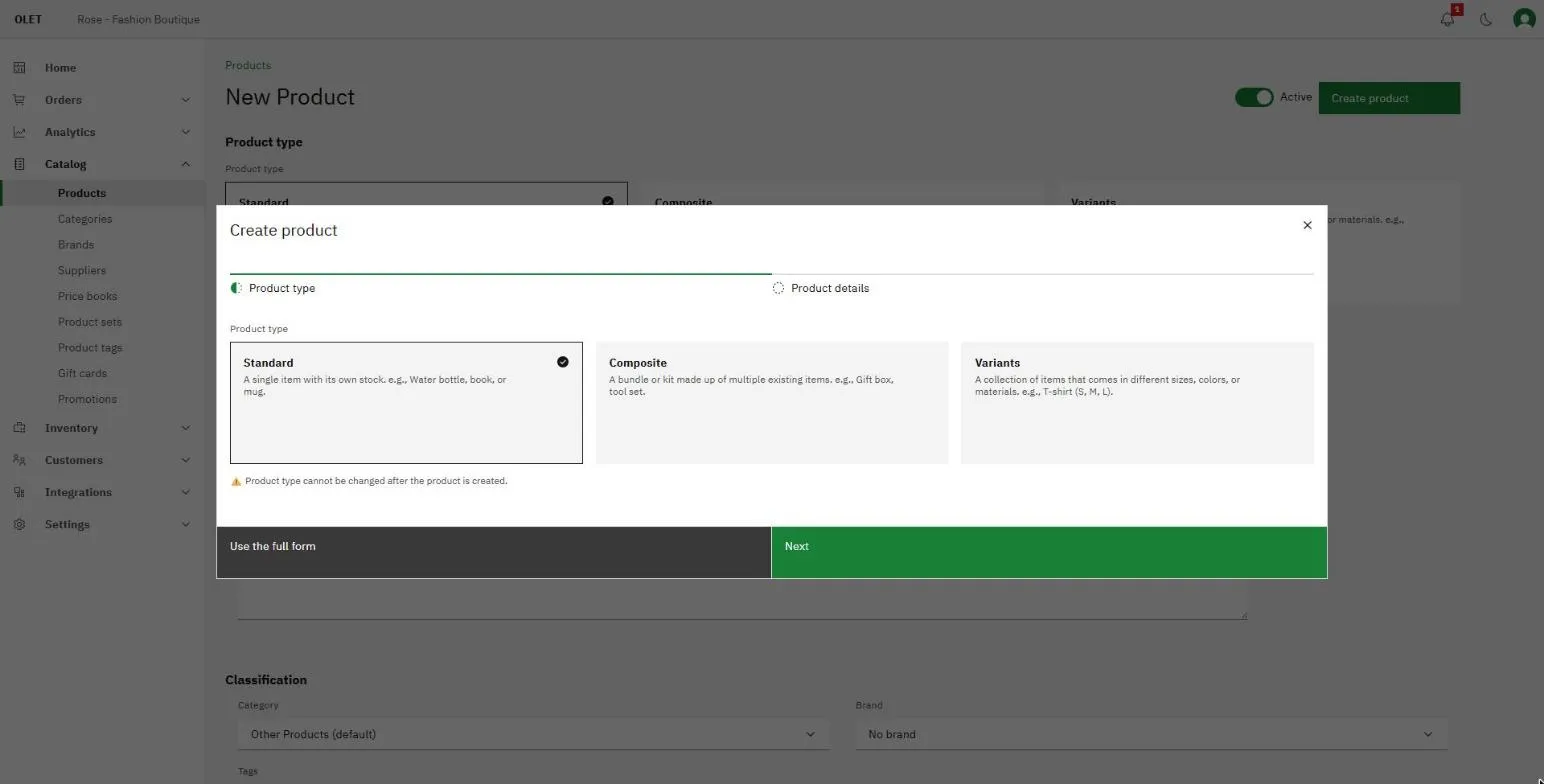Screen dimensions: 1544x784
Task: Open Product sets in the sidebar
Action: (90, 322)
